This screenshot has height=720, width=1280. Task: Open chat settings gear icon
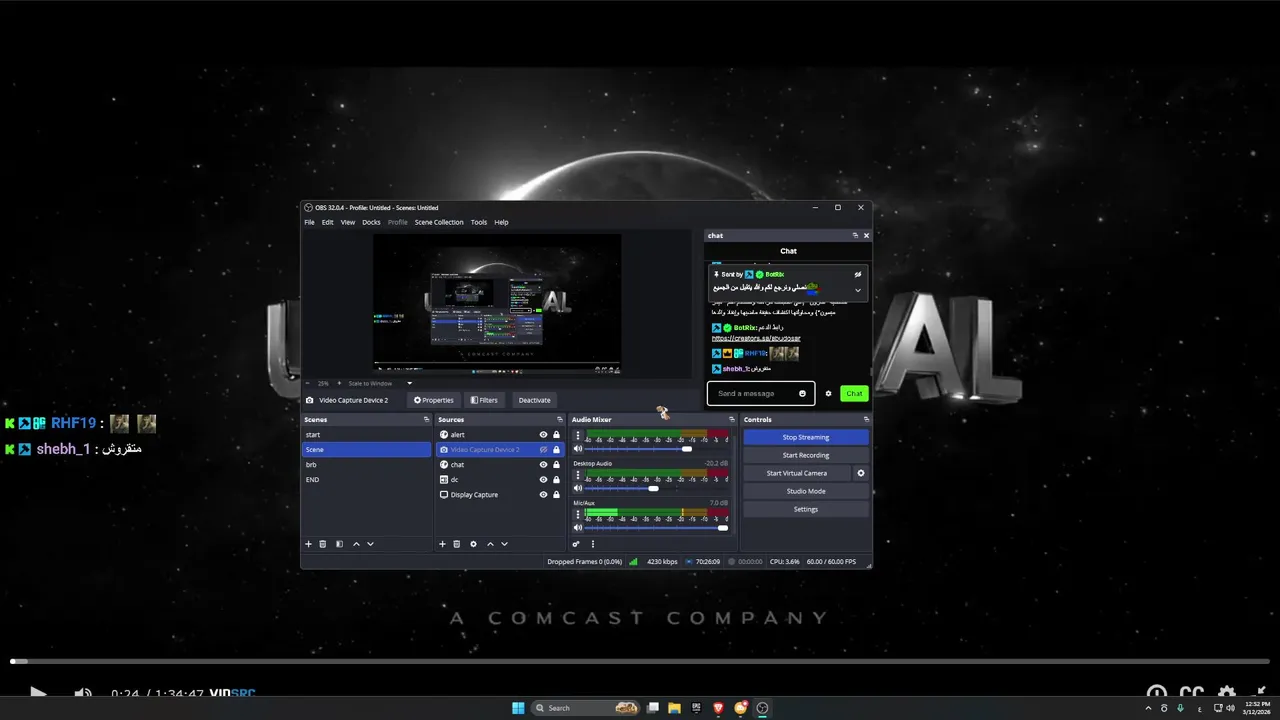[x=828, y=393]
